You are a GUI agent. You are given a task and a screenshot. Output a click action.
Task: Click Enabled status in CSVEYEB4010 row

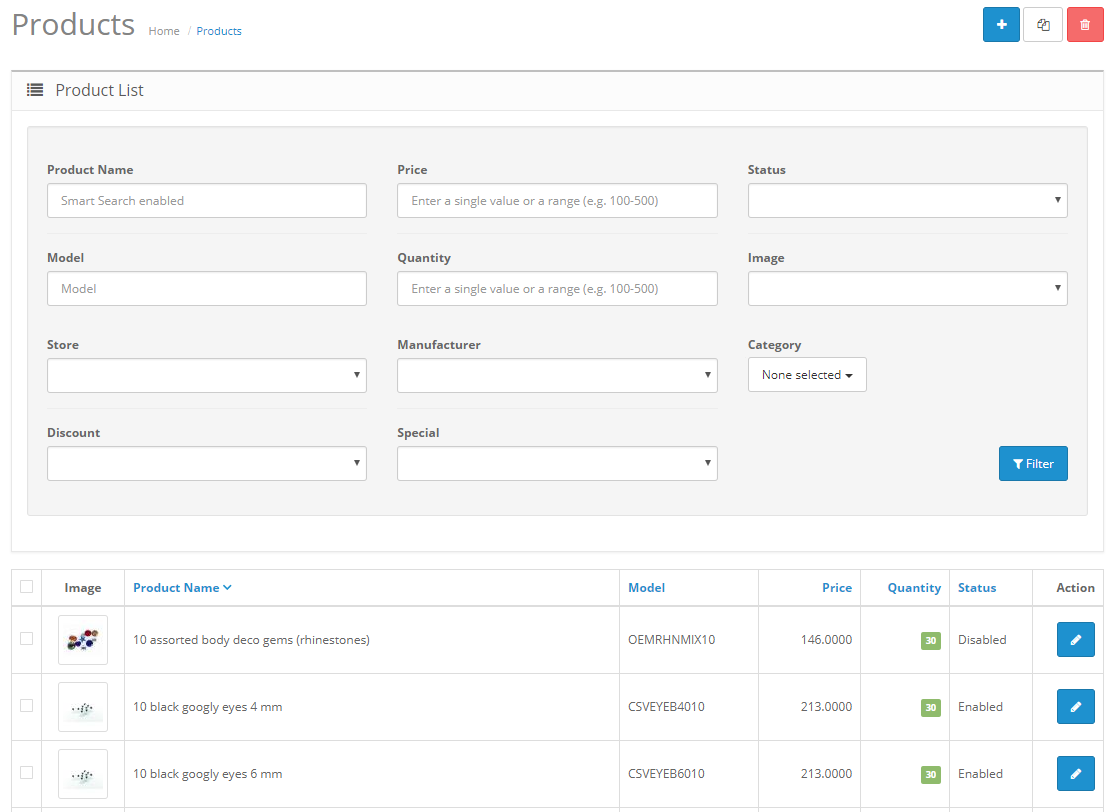[981, 707]
